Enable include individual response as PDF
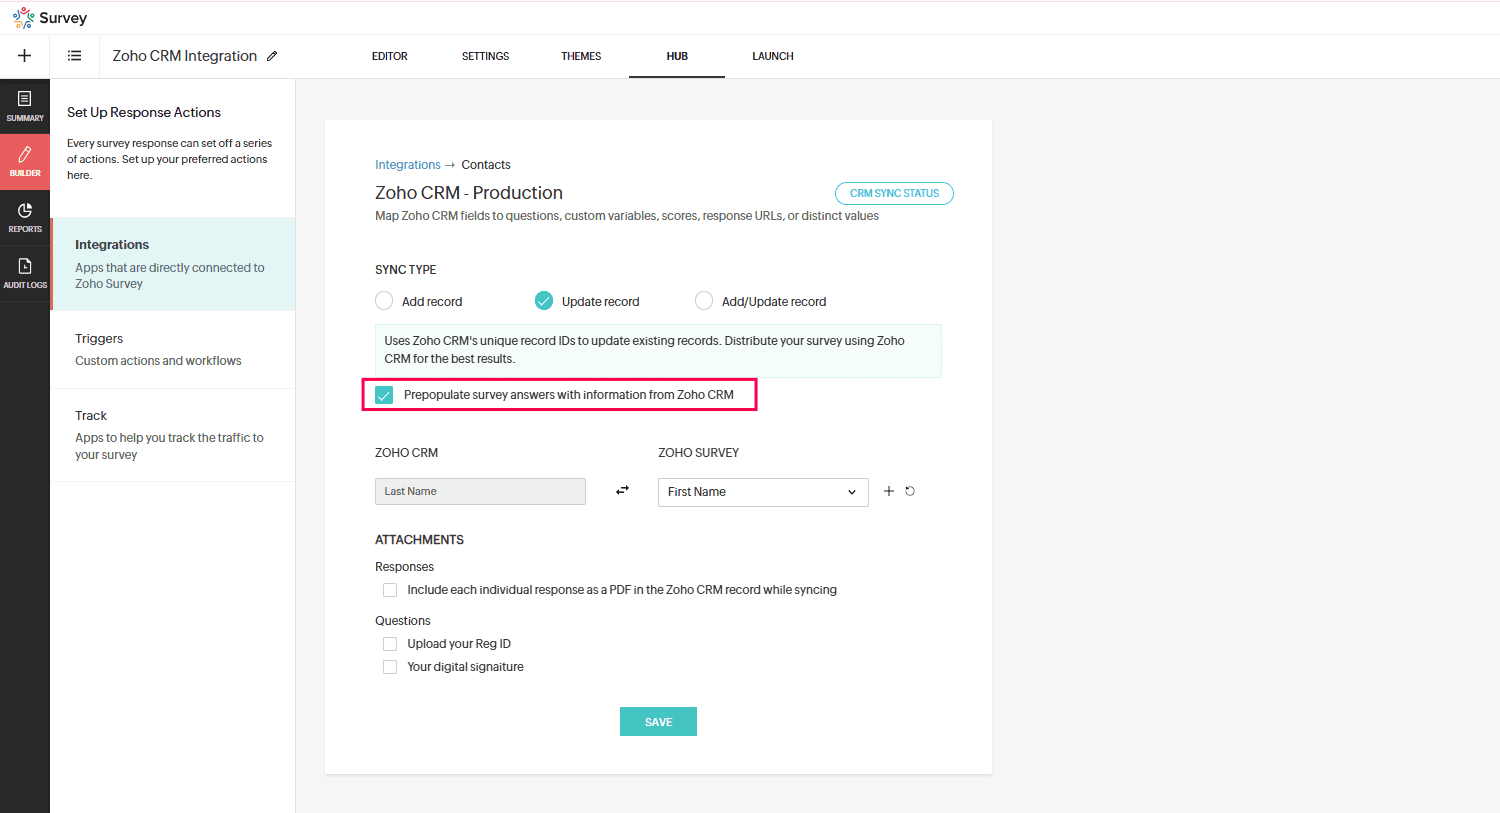 (390, 590)
